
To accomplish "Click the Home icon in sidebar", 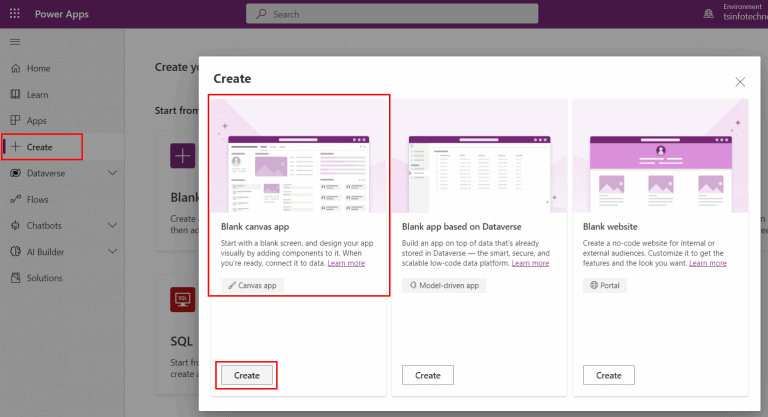I will click(16, 68).
